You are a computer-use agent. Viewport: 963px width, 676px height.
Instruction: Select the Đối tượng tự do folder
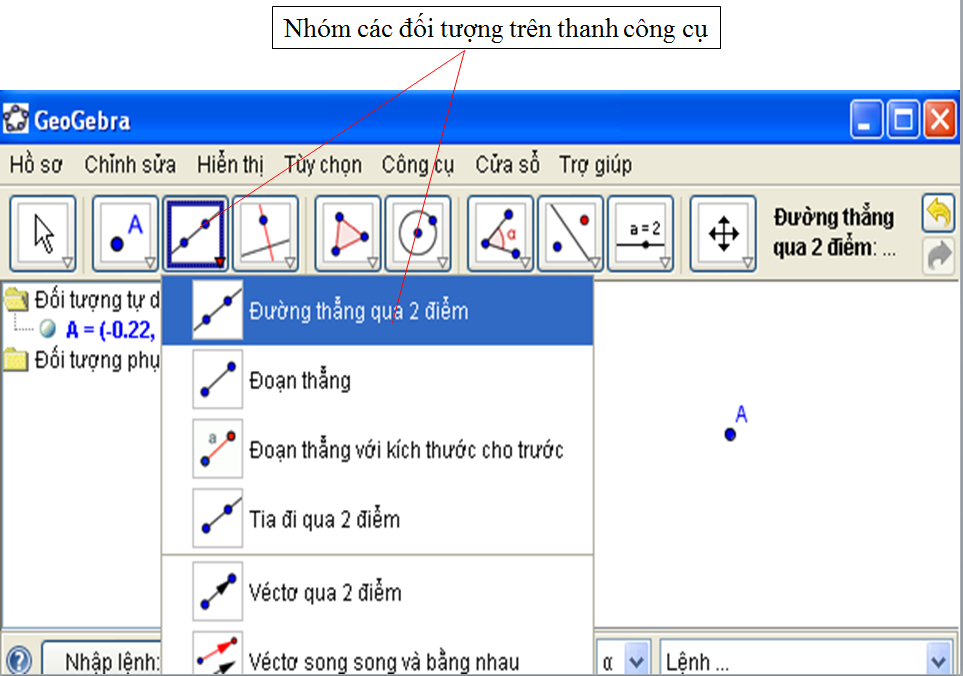83,300
